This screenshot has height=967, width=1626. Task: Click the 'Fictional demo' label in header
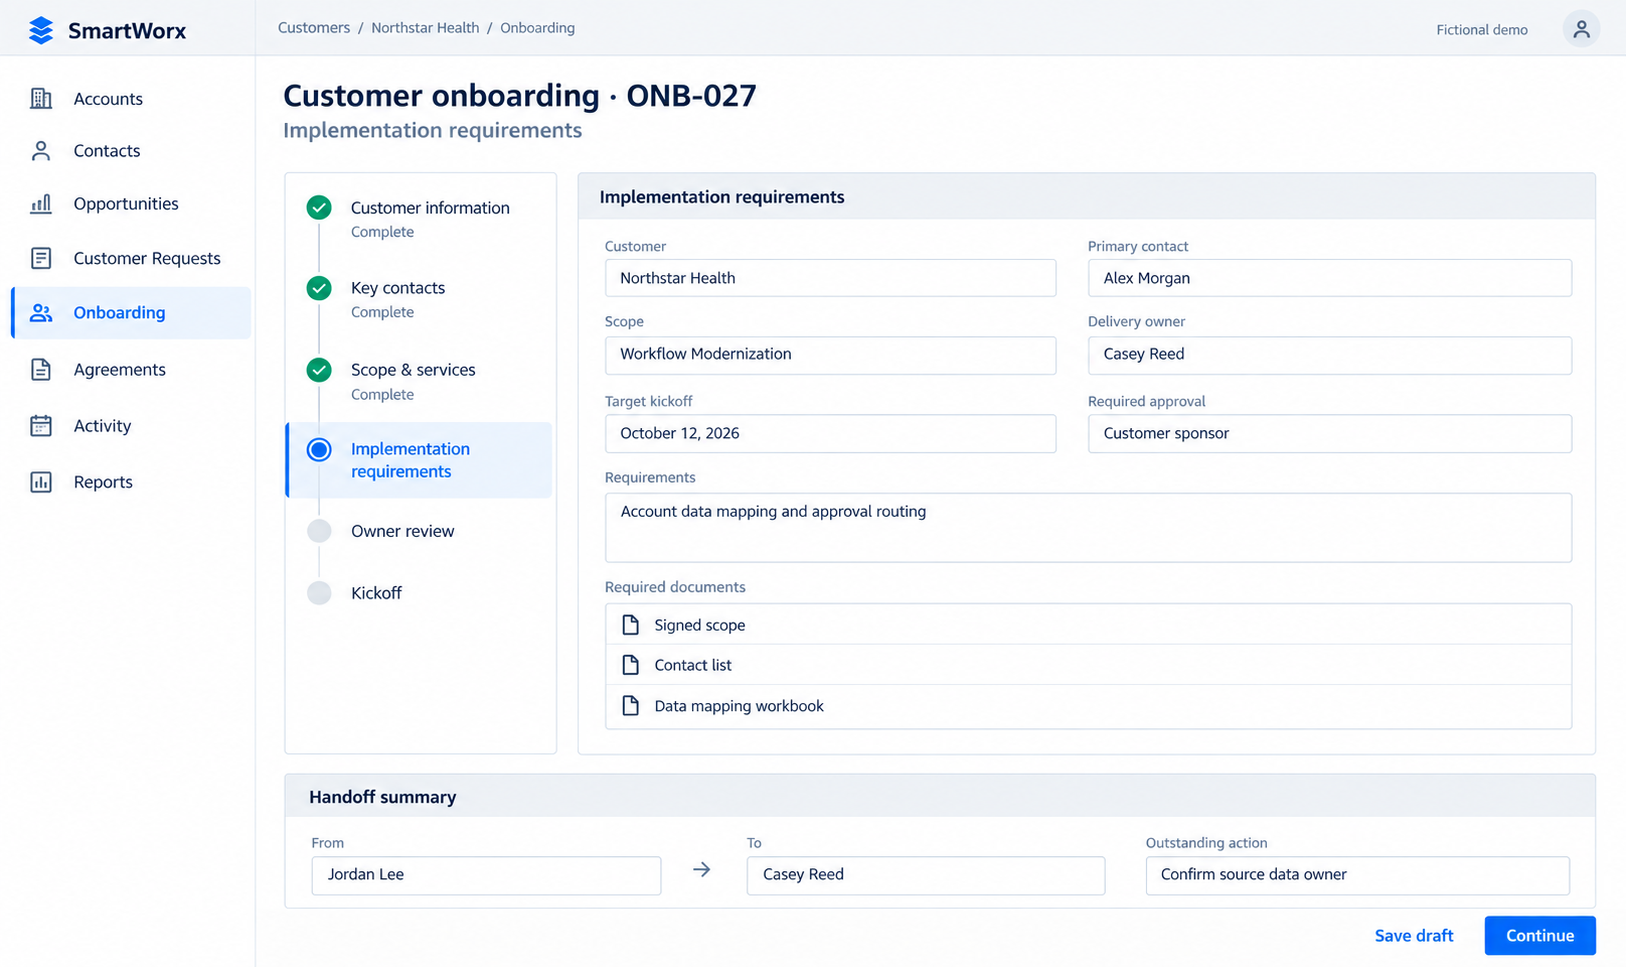point(1482,30)
